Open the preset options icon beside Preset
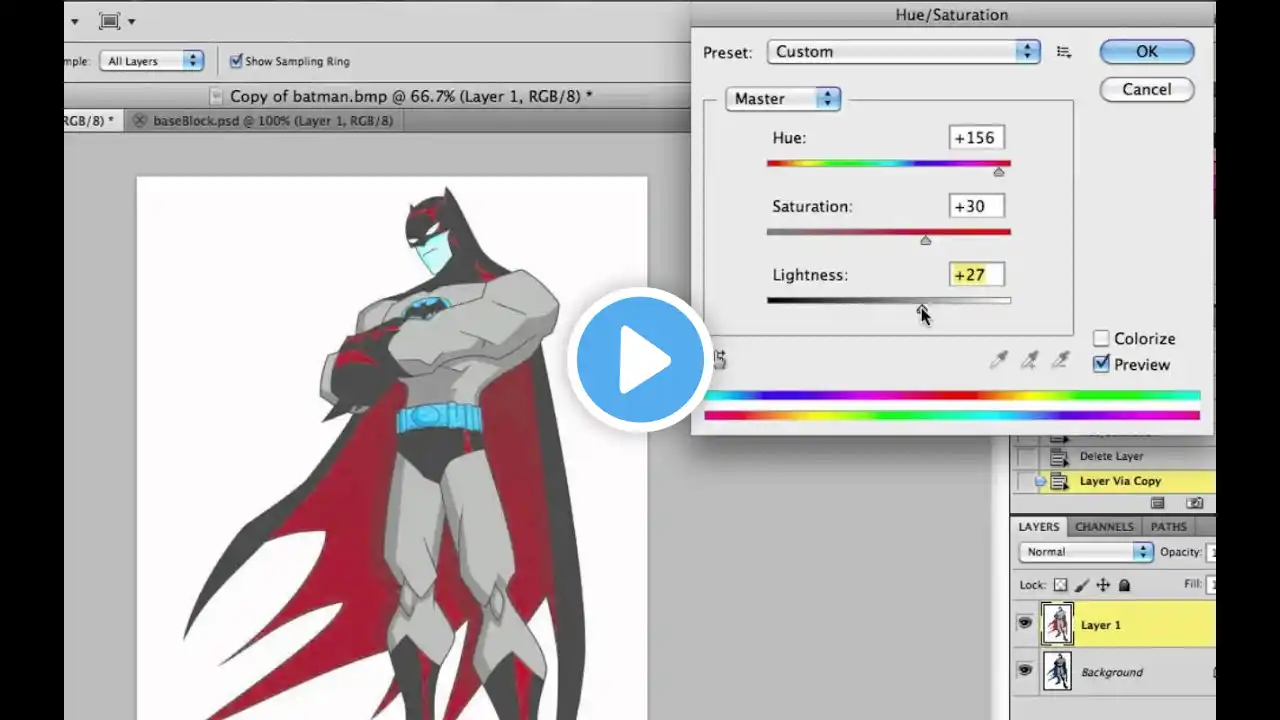The width and height of the screenshot is (1280, 720). [1064, 52]
